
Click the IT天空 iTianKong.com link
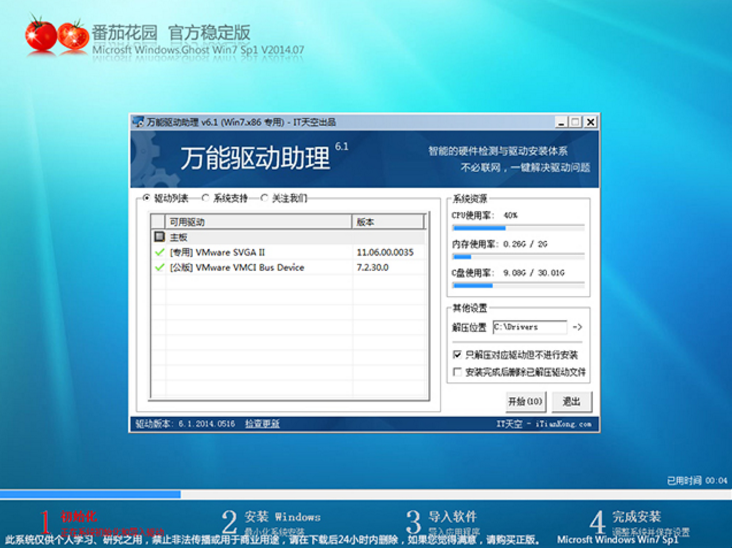[544, 424]
